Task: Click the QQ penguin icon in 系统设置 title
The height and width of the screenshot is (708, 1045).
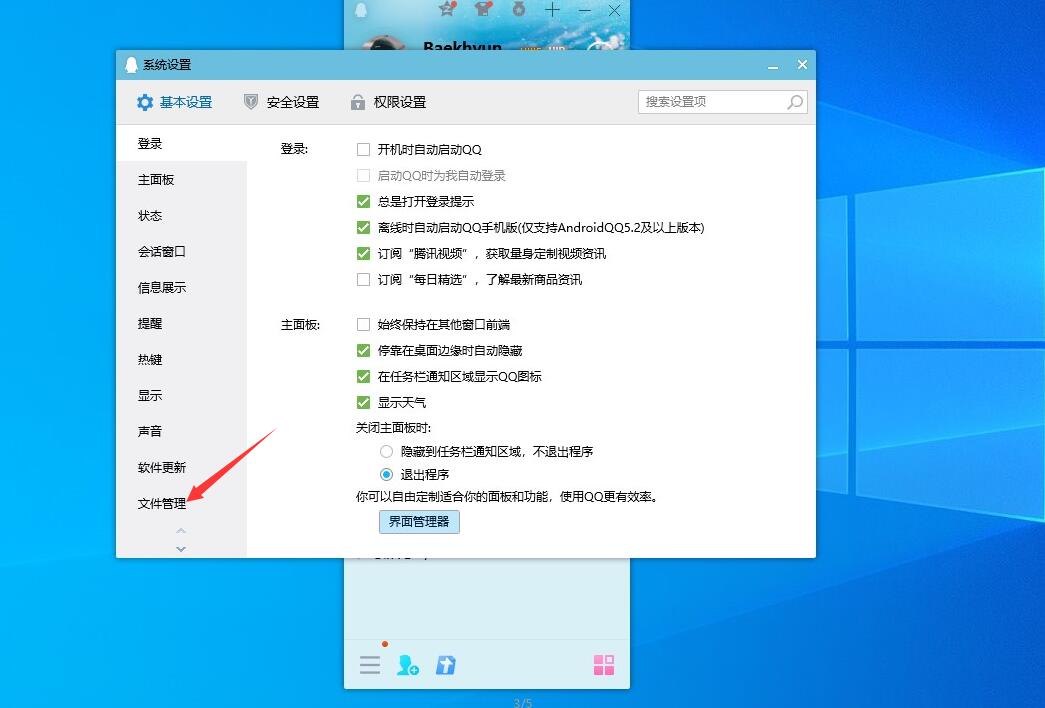Action: (x=131, y=65)
